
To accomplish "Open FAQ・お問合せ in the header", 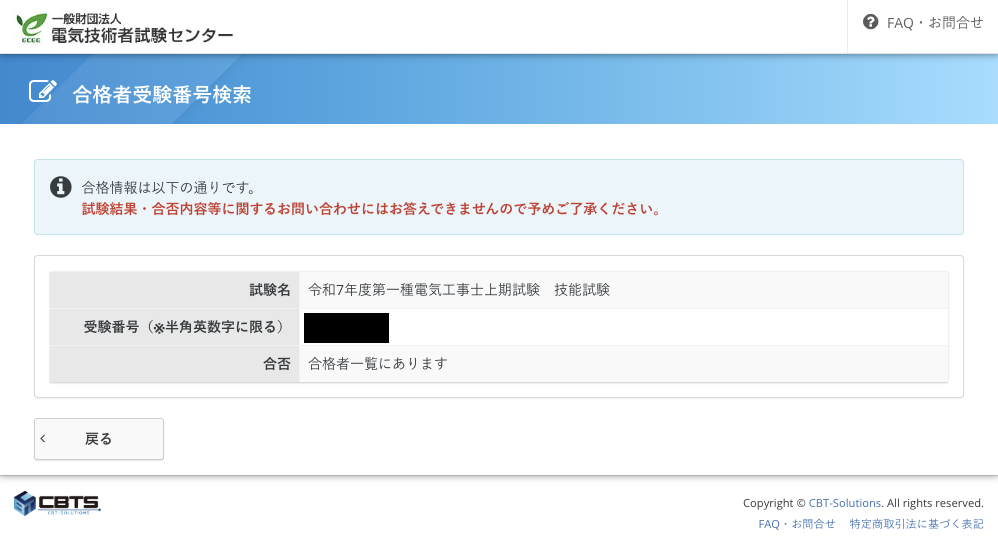I will (934, 22).
